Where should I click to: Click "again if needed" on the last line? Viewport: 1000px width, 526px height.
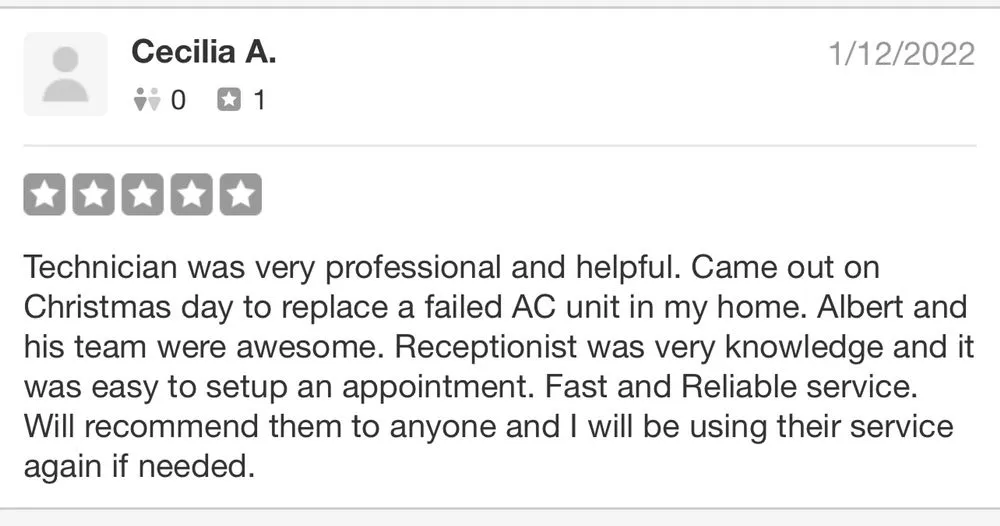[135, 466]
